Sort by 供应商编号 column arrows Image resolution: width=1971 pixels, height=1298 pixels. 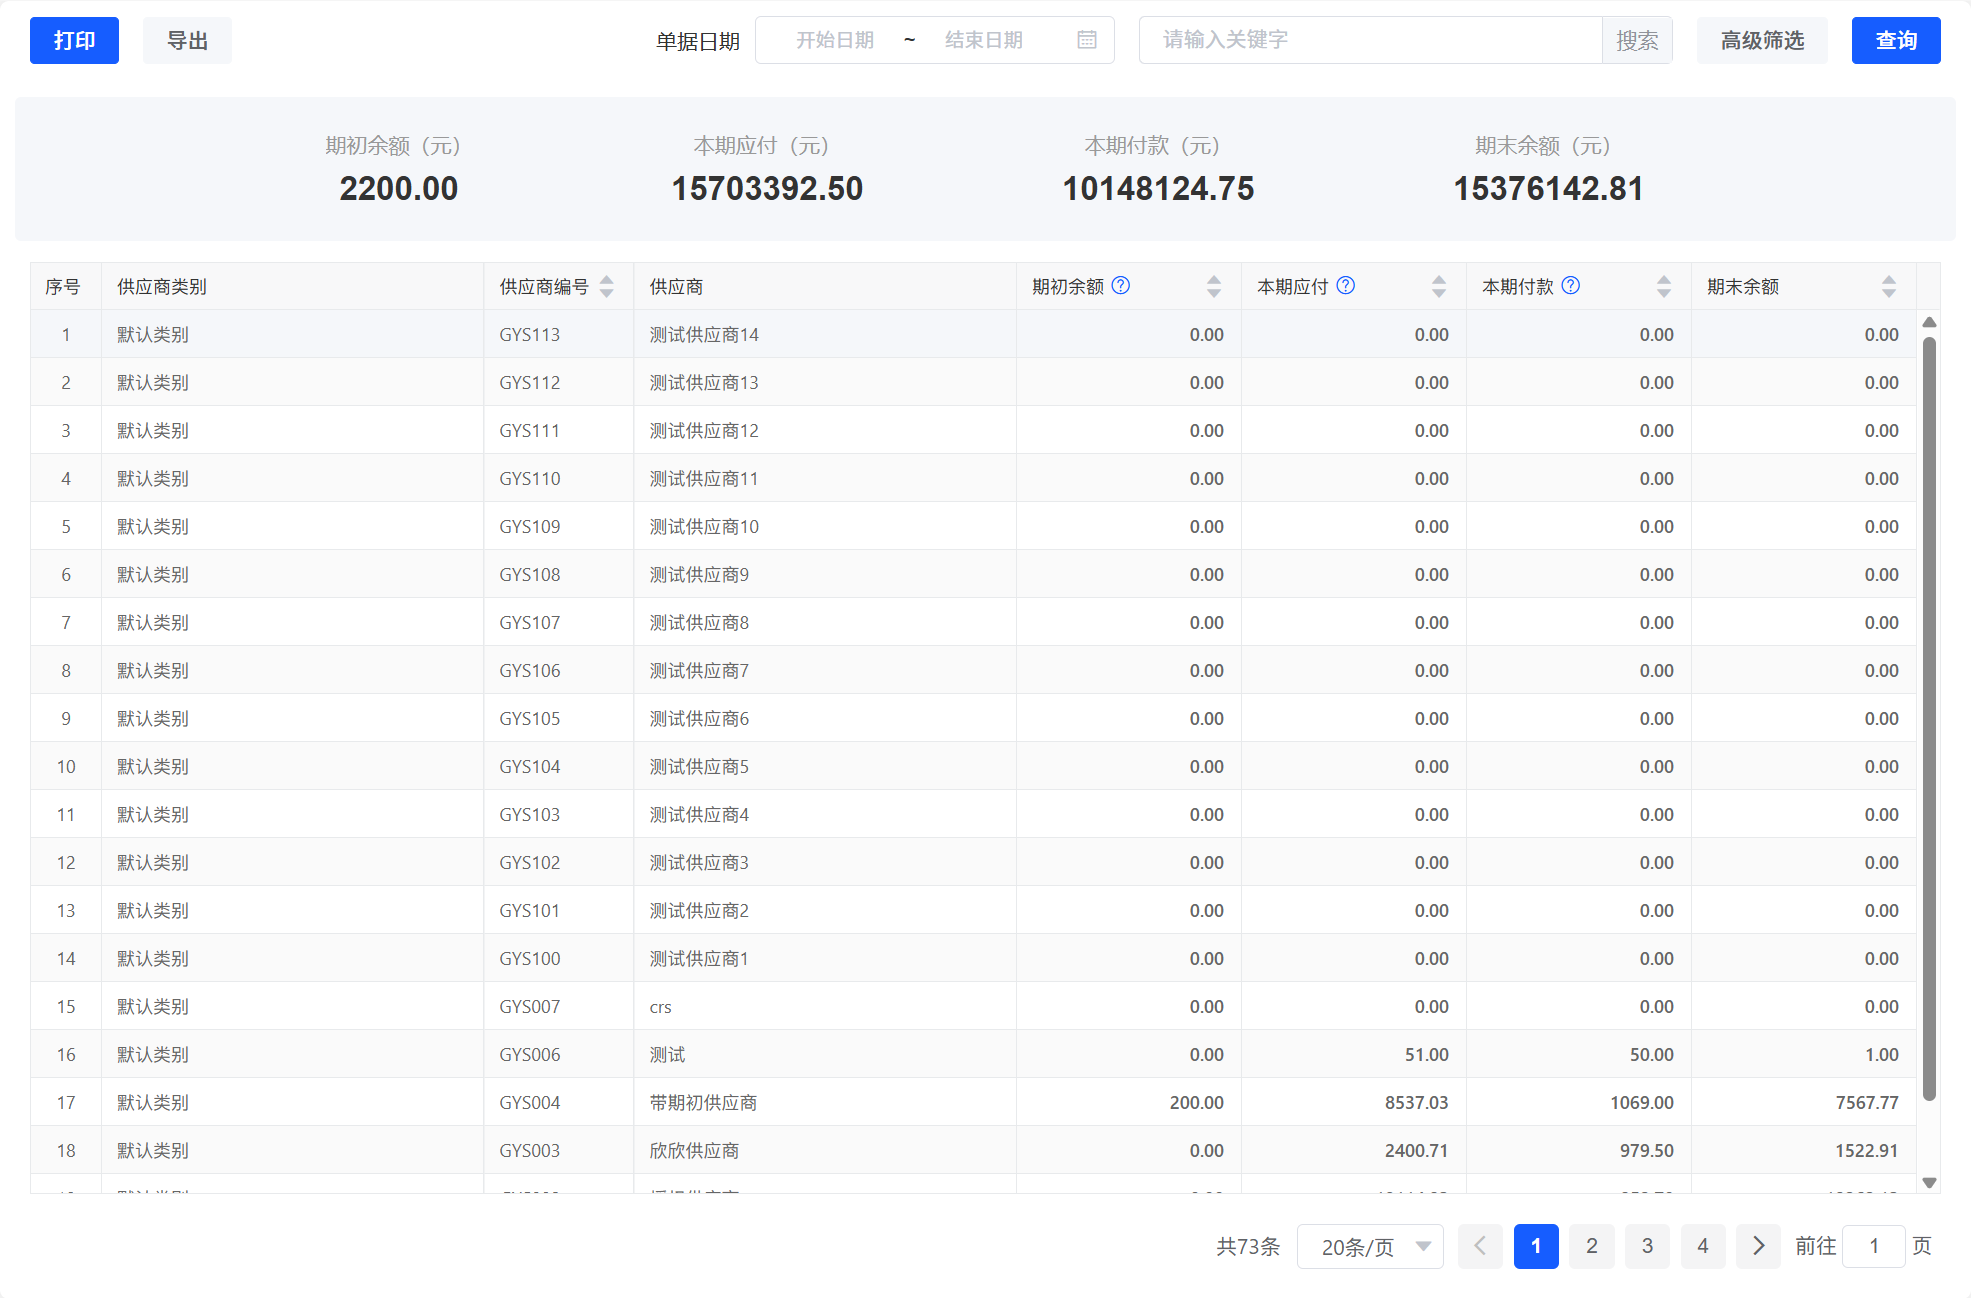pyautogui.click(x=607, y=287)
